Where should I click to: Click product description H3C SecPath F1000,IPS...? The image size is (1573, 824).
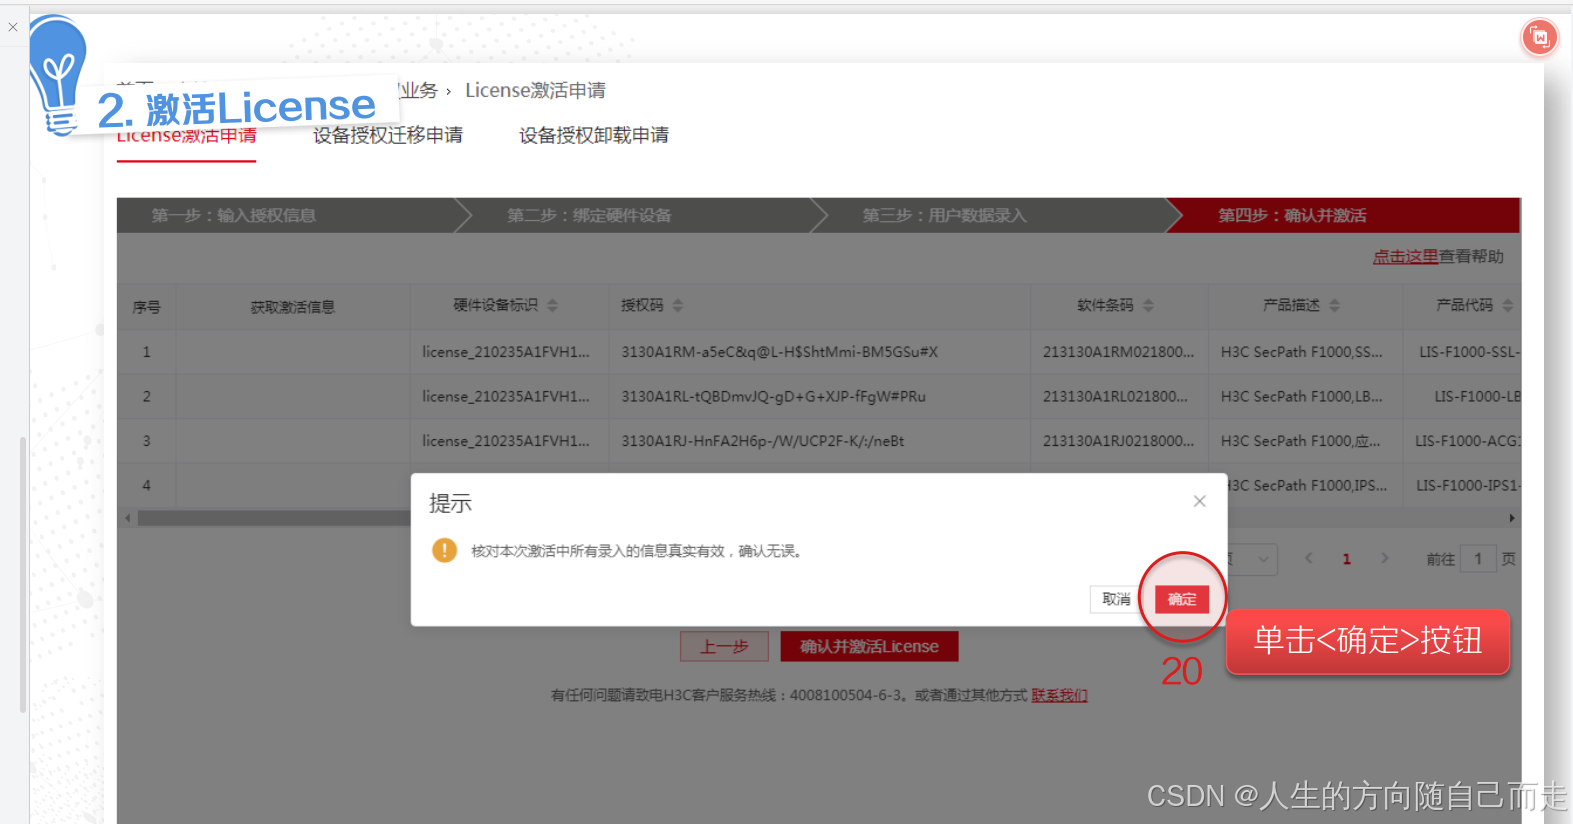coord(1307,485)
